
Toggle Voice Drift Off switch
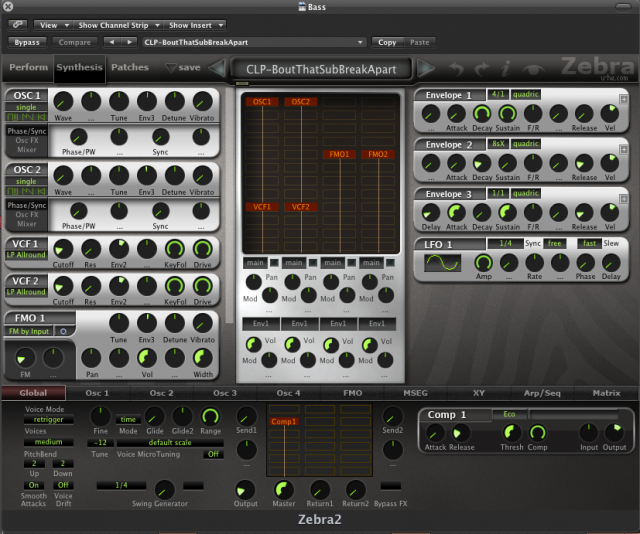(62, 485)
